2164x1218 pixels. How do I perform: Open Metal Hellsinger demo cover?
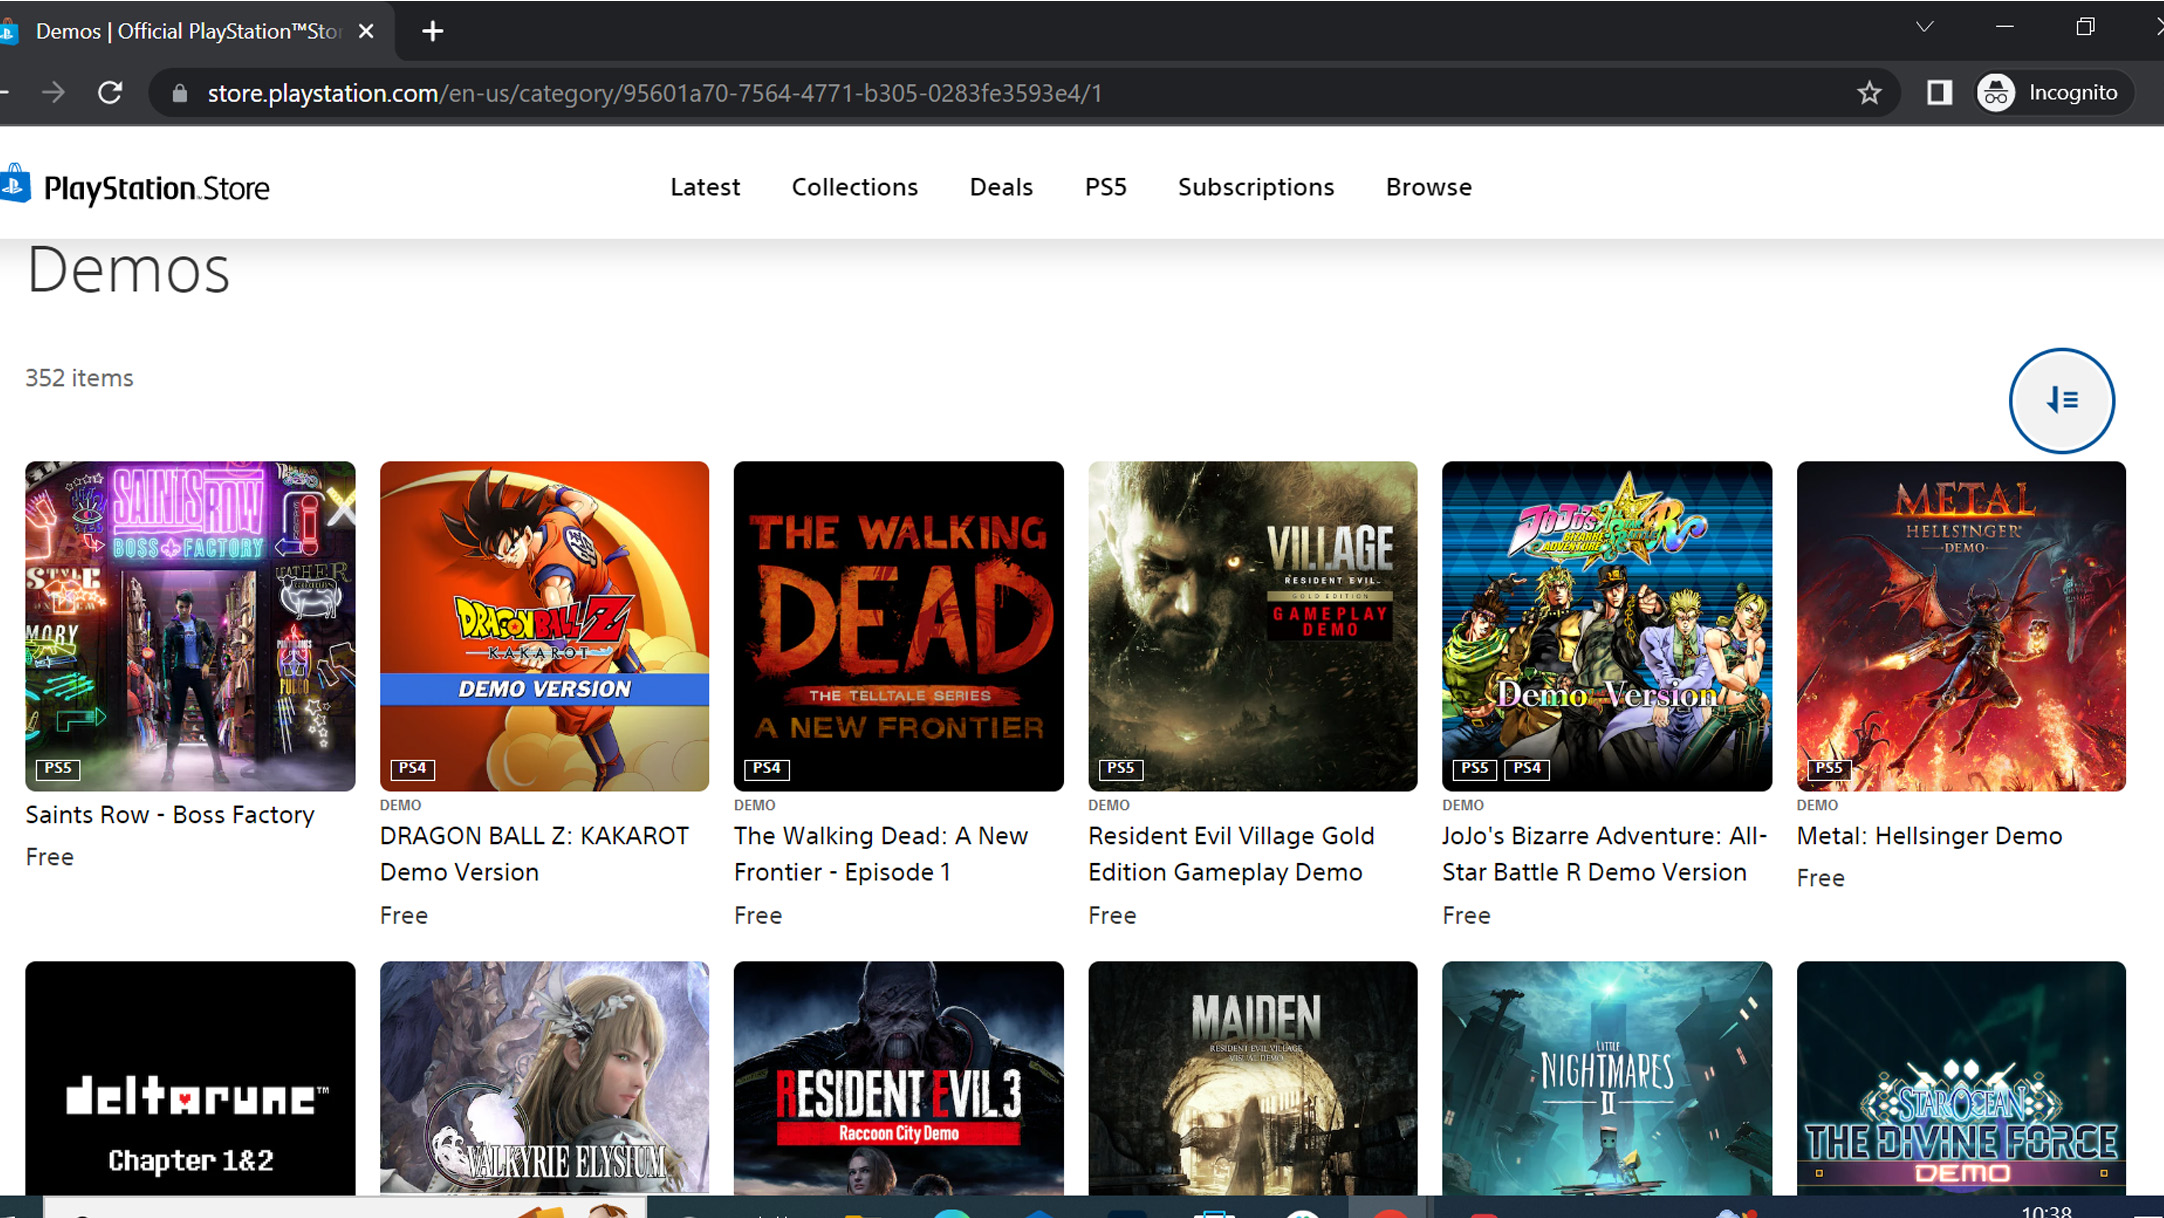(x=1961, y=626)
